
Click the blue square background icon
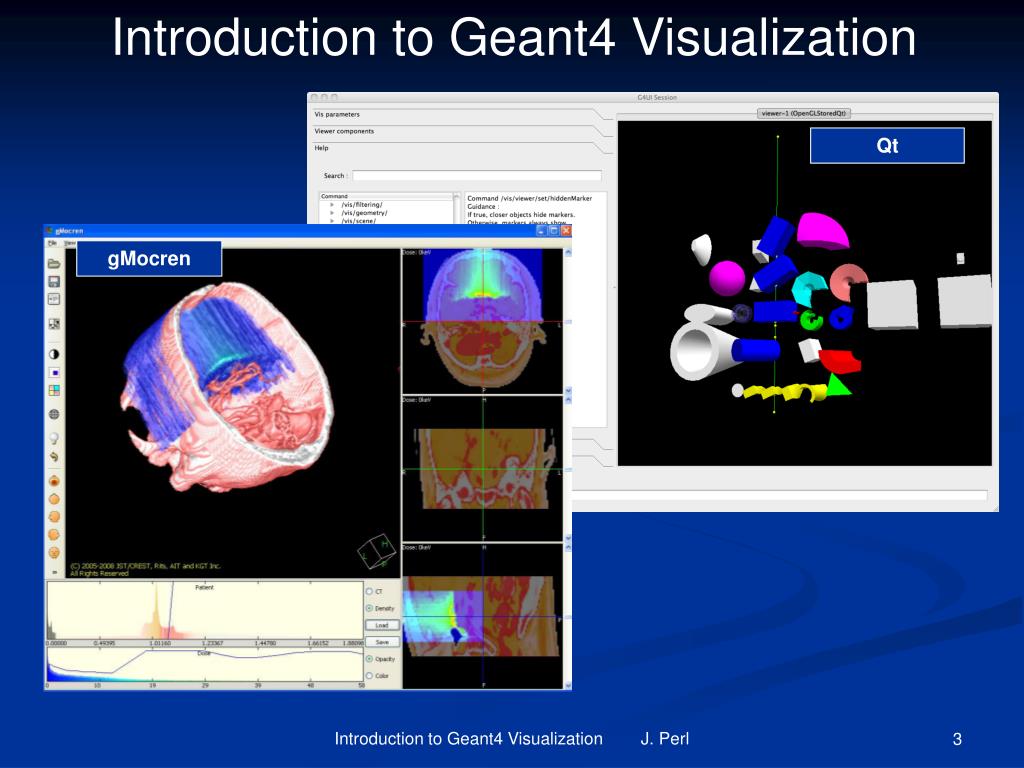(x=54, y=372)
